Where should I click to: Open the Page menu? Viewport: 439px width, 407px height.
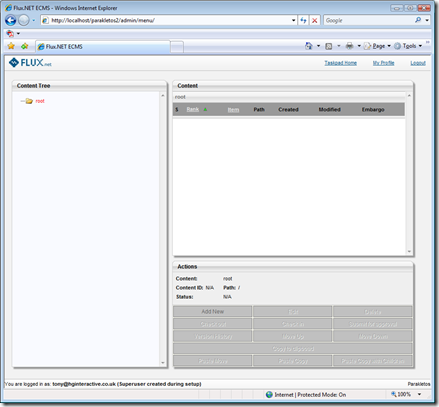(x=377, y=46)
